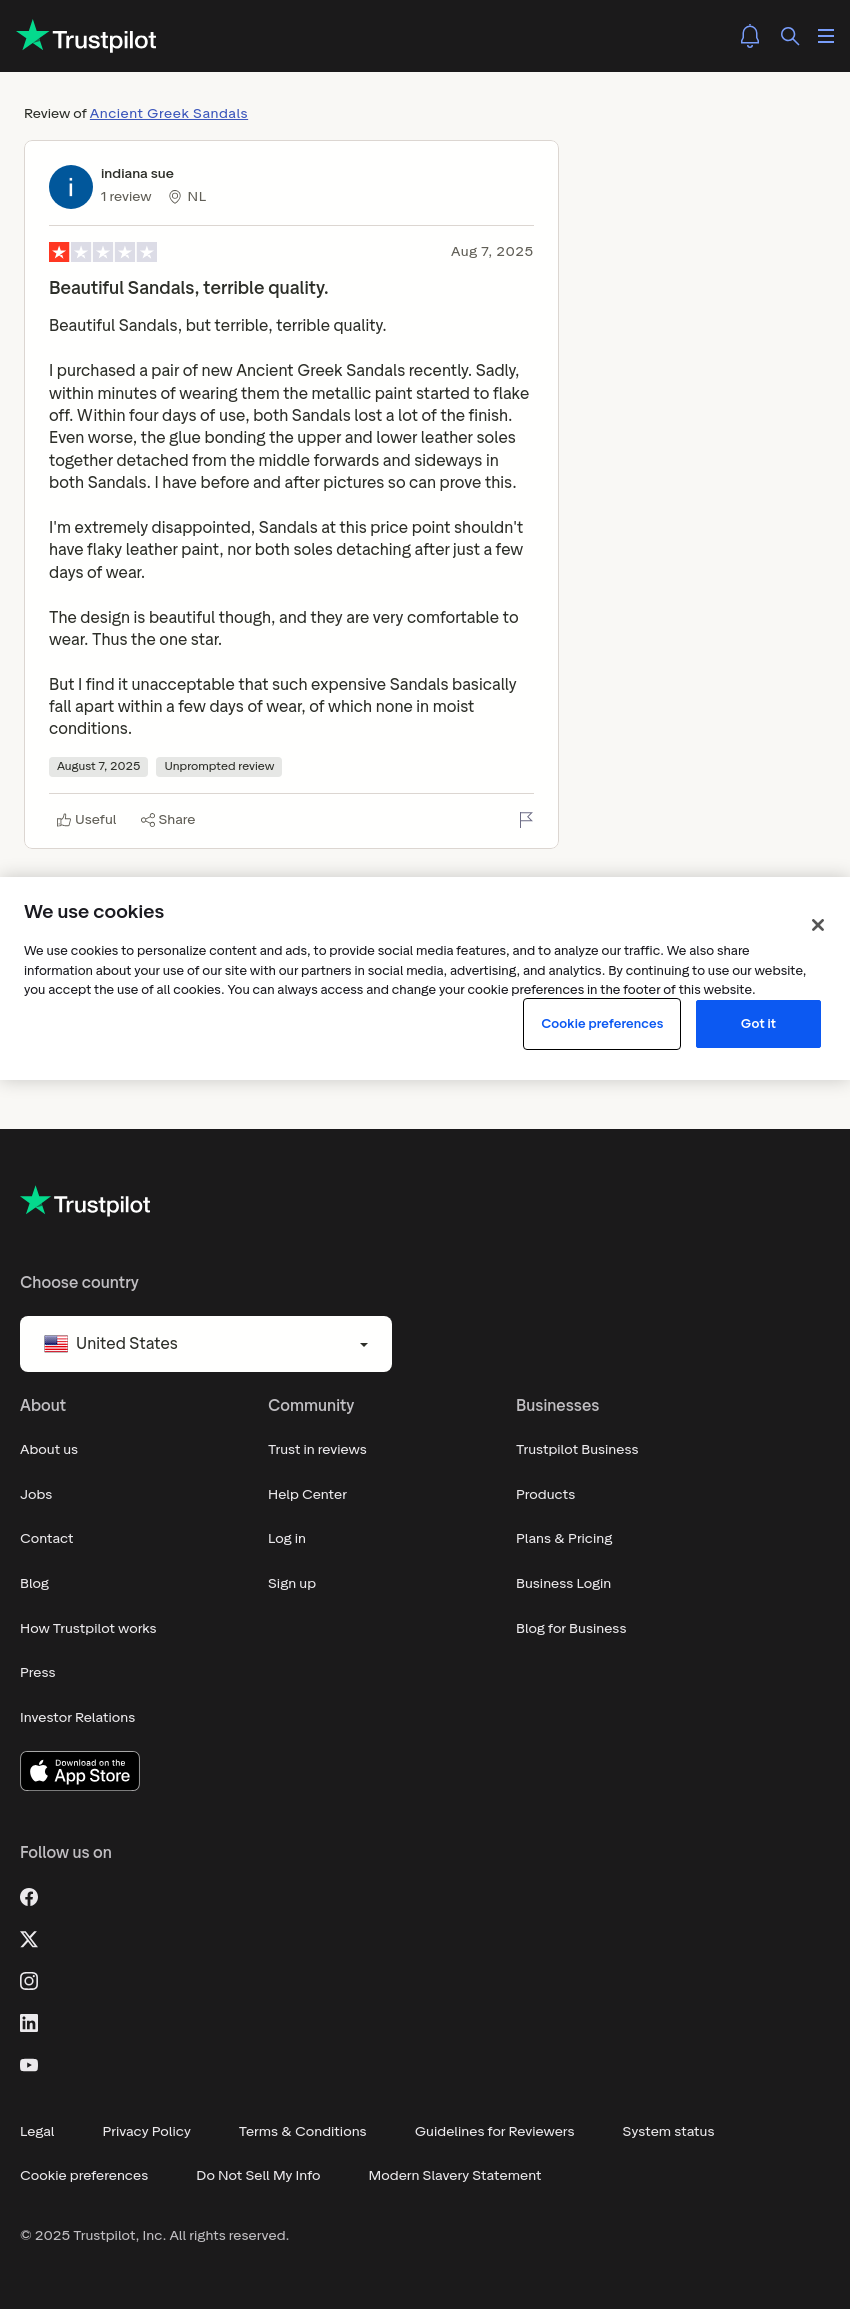Download on the App Store badge
The width and height of the screenshot is (850, 2309).
coord(80,1771)
